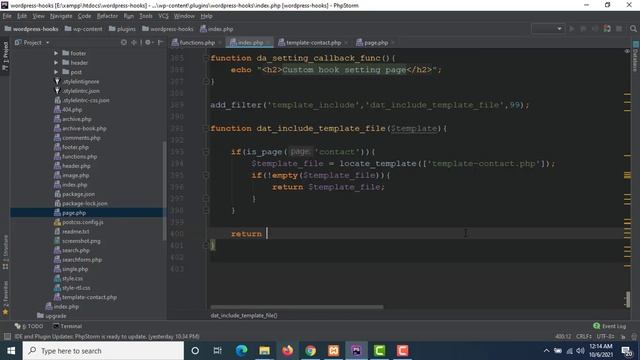The image size is (640, 360).
Task: Click the line:column position indicator
Action: point(563,337)
